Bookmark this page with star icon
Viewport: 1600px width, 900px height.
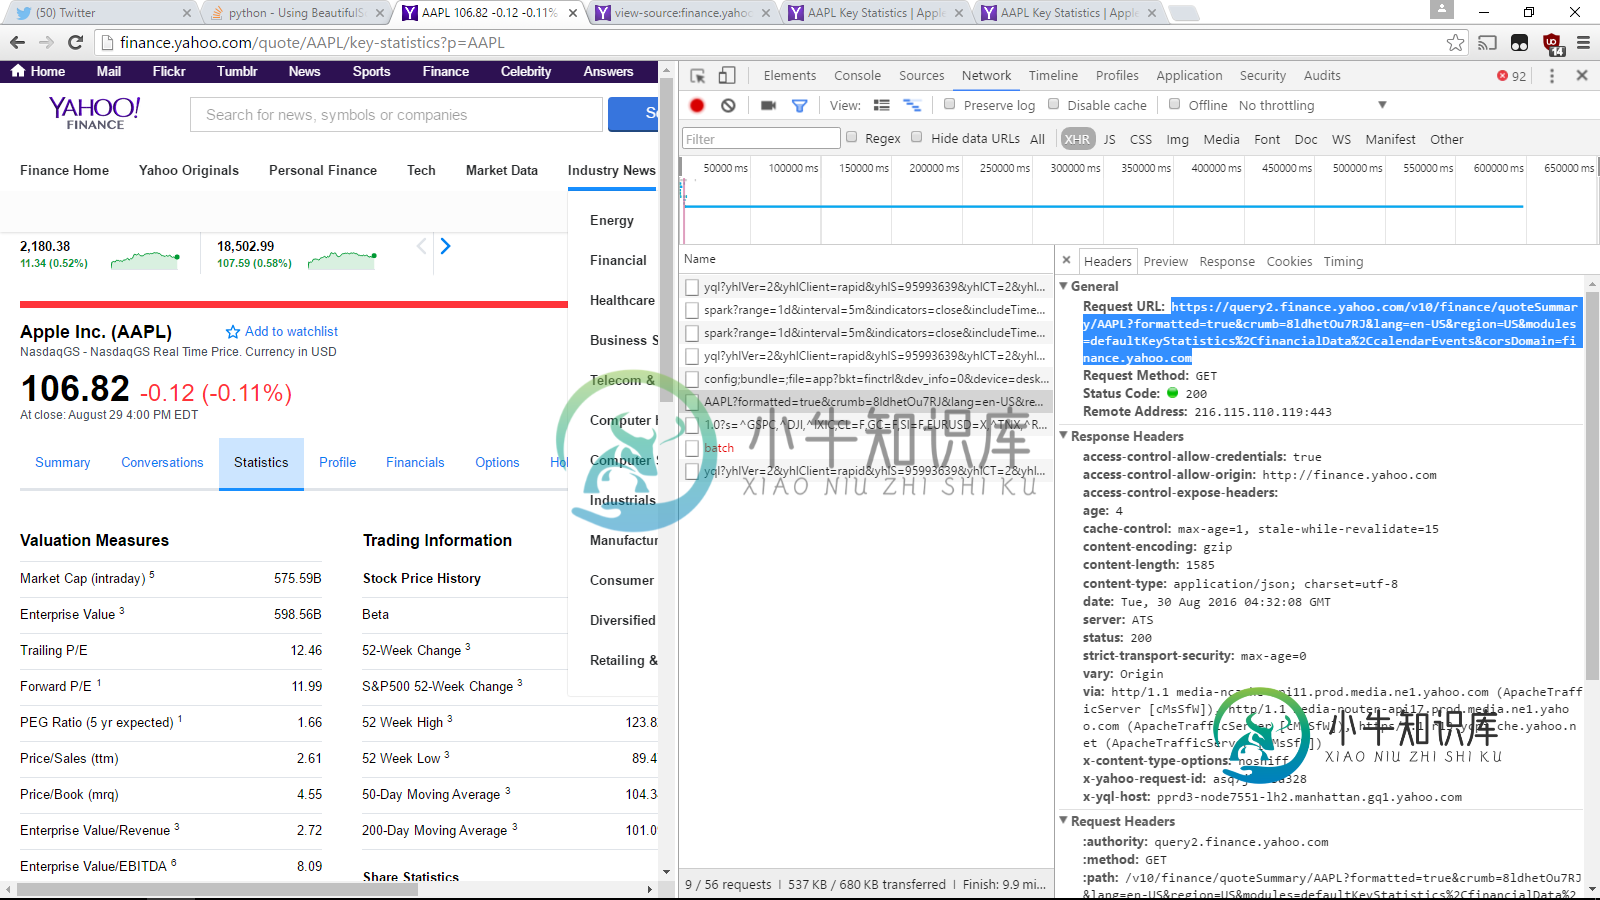click(x=1455, y=42)
